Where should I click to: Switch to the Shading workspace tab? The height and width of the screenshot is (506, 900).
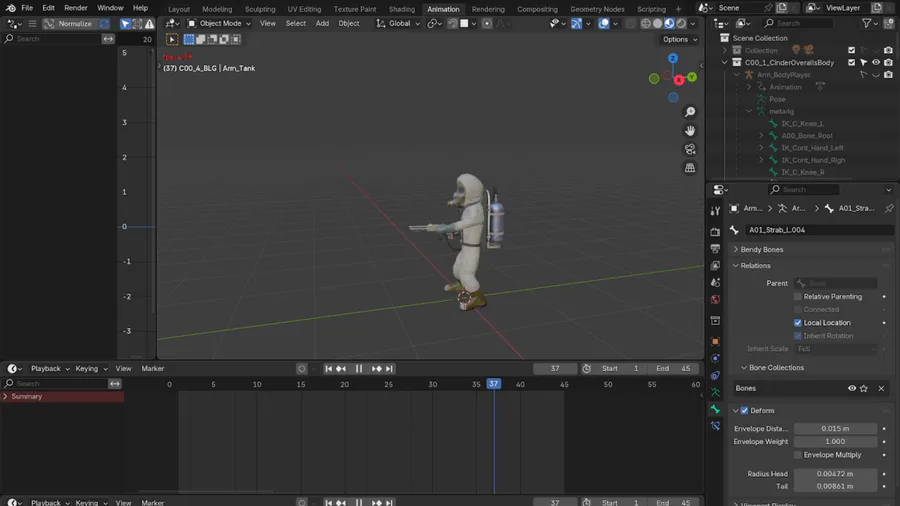pos(401,9)
